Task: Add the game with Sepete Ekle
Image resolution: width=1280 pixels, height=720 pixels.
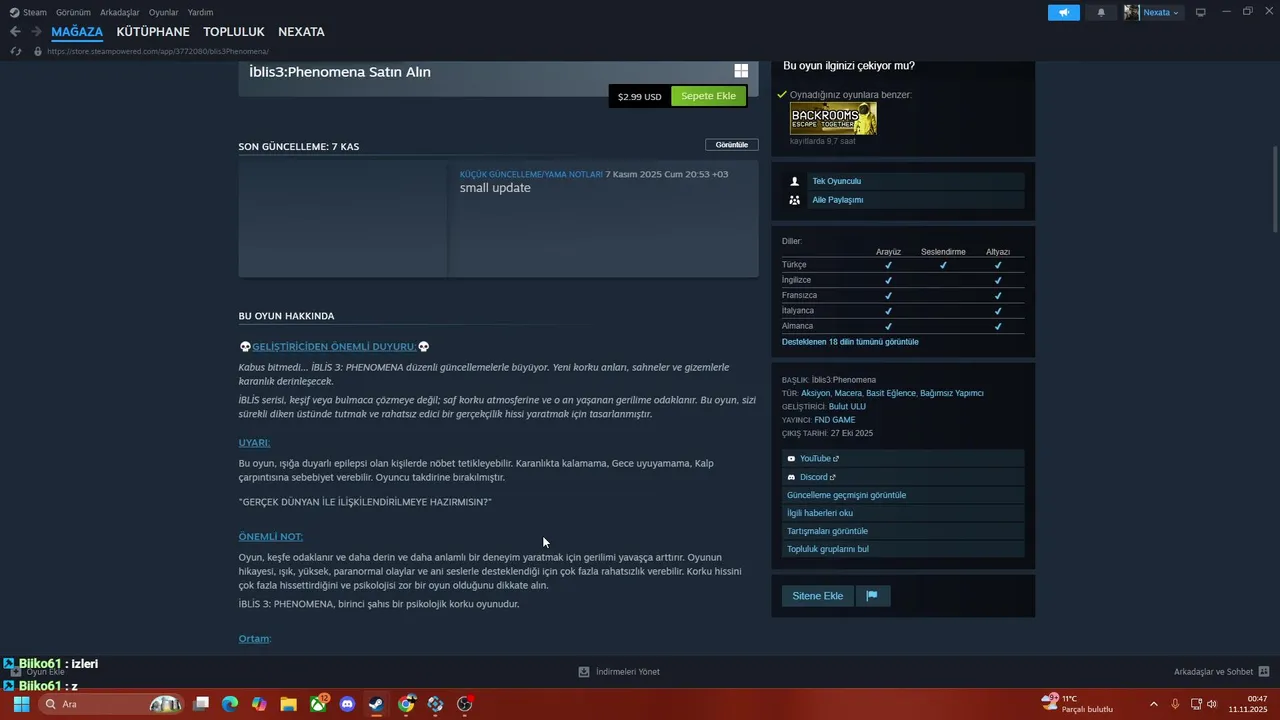Action: tap(708, 96)
